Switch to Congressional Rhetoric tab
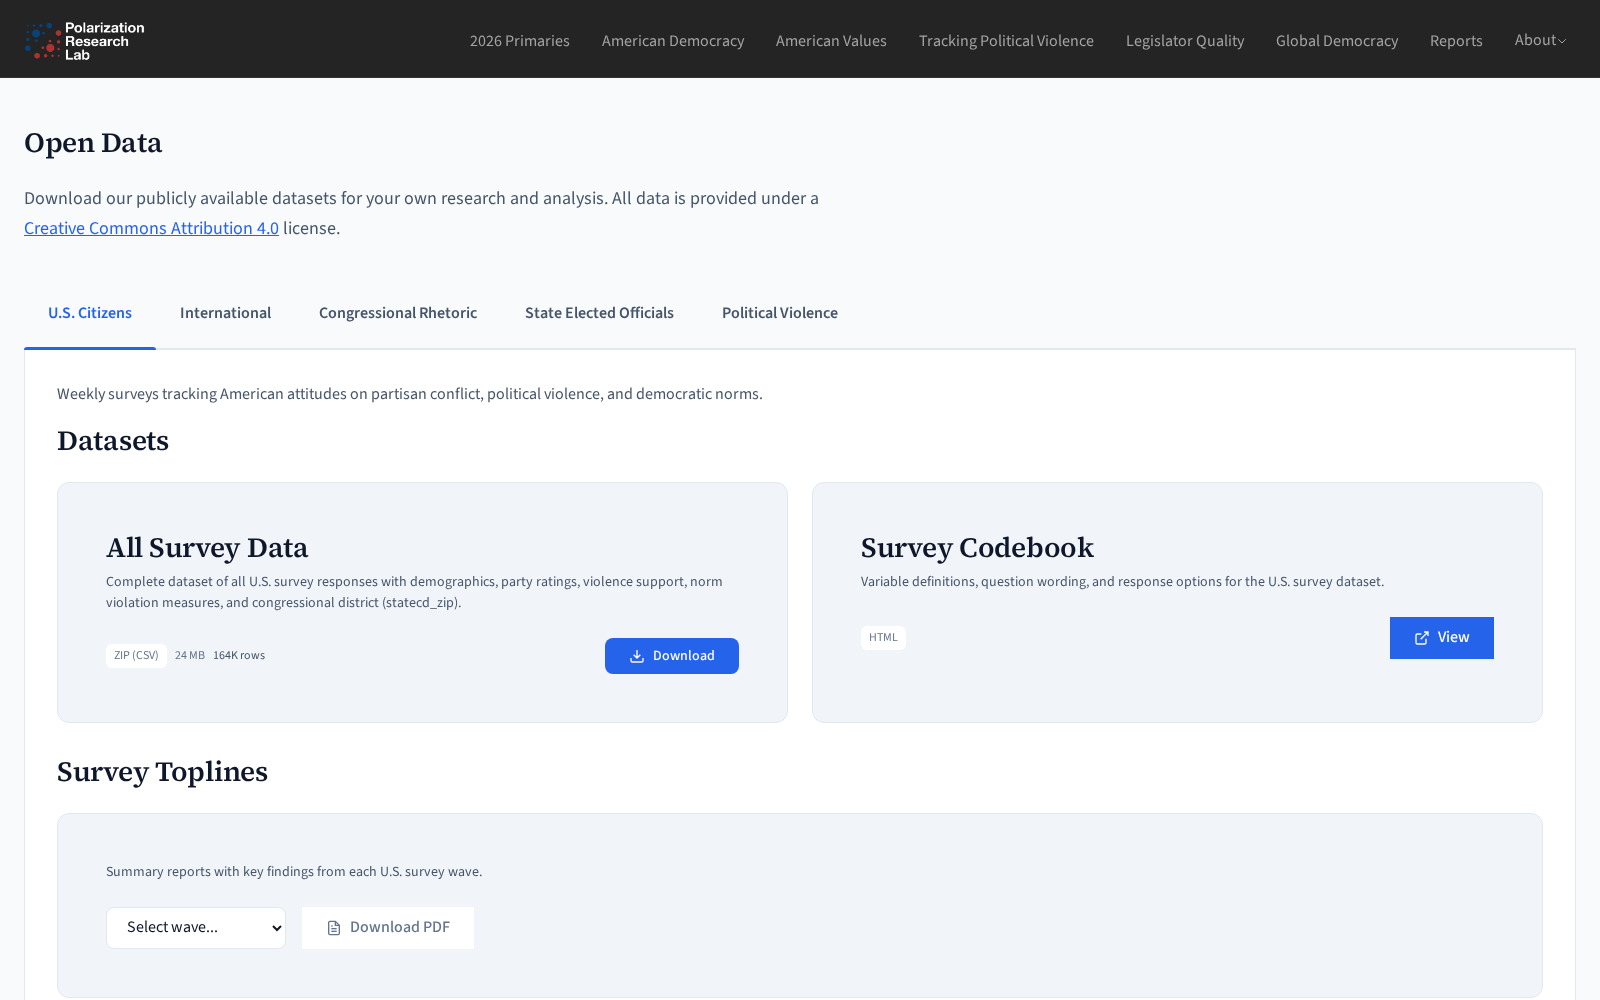Screen dimensions: 1600x1000 point(398,313)
